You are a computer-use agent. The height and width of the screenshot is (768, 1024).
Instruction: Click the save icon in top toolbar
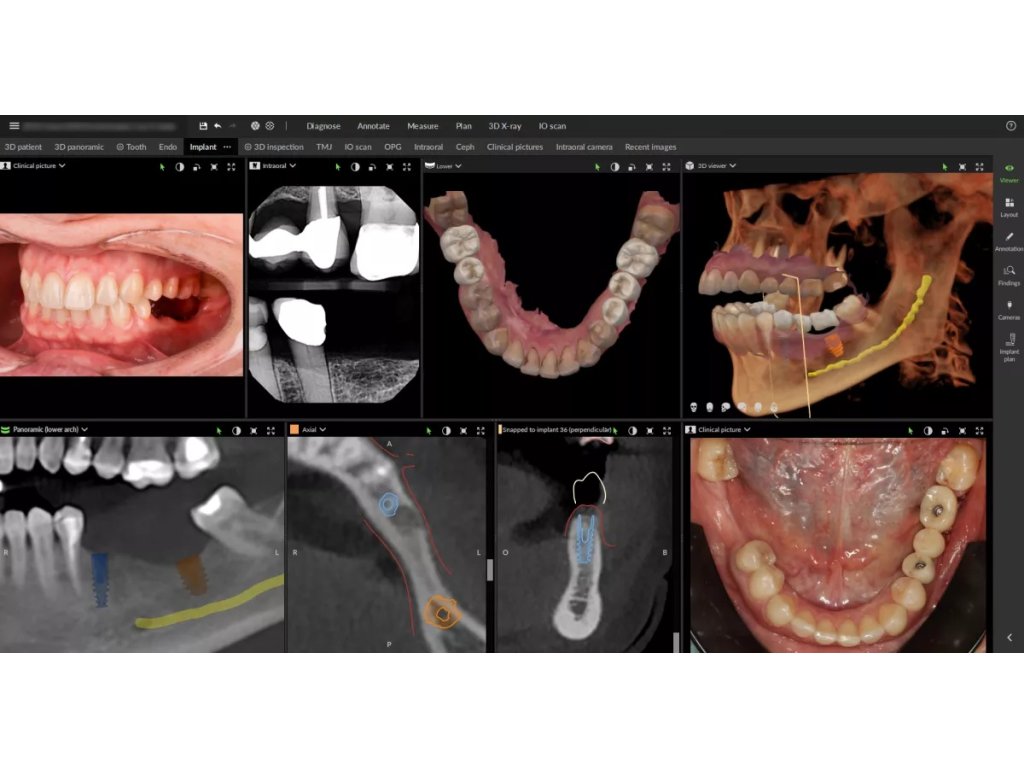click(203, 126)
